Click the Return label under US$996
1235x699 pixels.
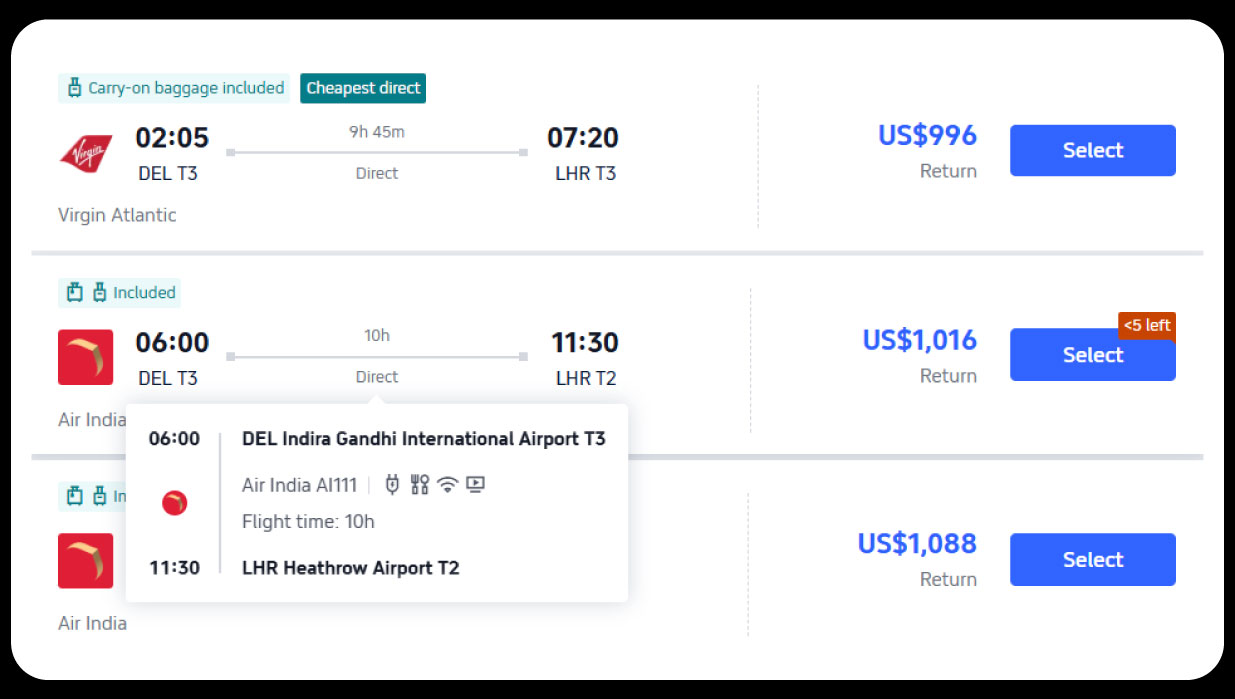pyautogui.click(x=949, y=170)
